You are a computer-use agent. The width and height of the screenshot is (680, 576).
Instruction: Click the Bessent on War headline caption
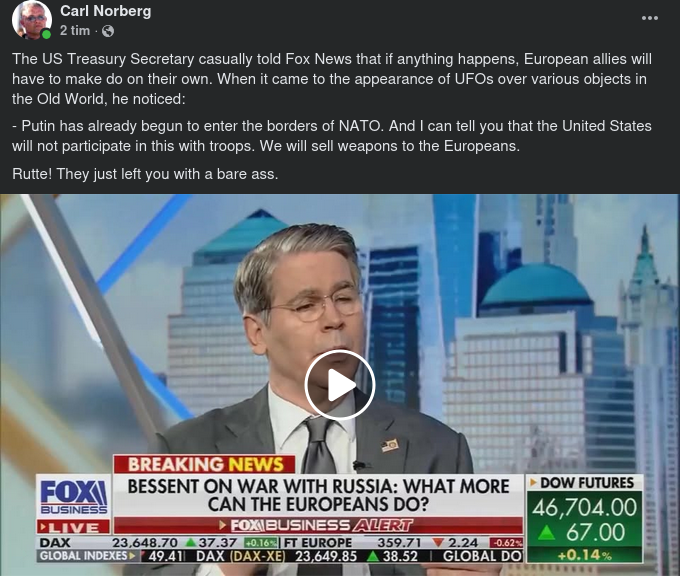pos(318,495)
